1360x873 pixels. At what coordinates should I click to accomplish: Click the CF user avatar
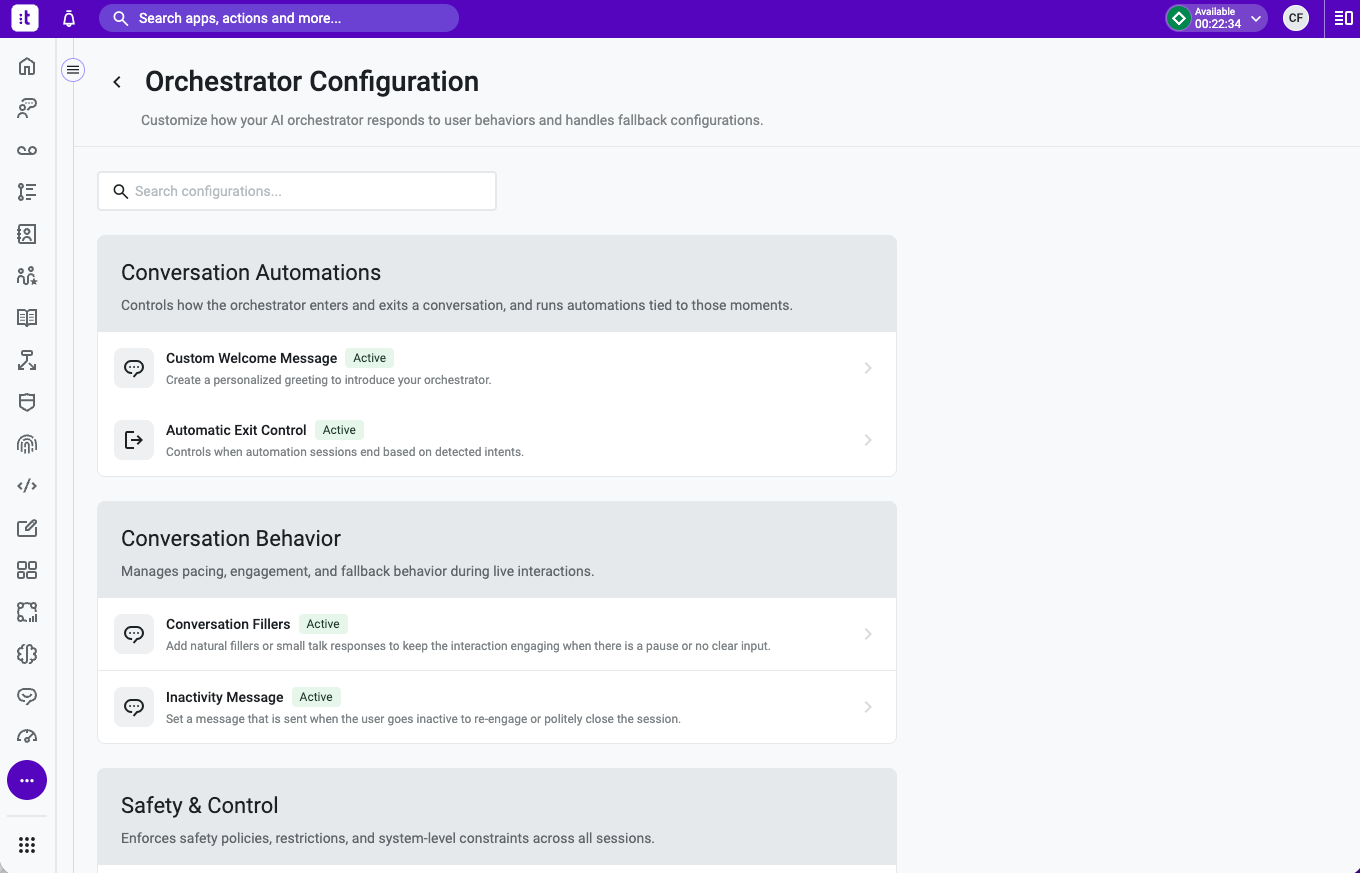pos(1296,18)
